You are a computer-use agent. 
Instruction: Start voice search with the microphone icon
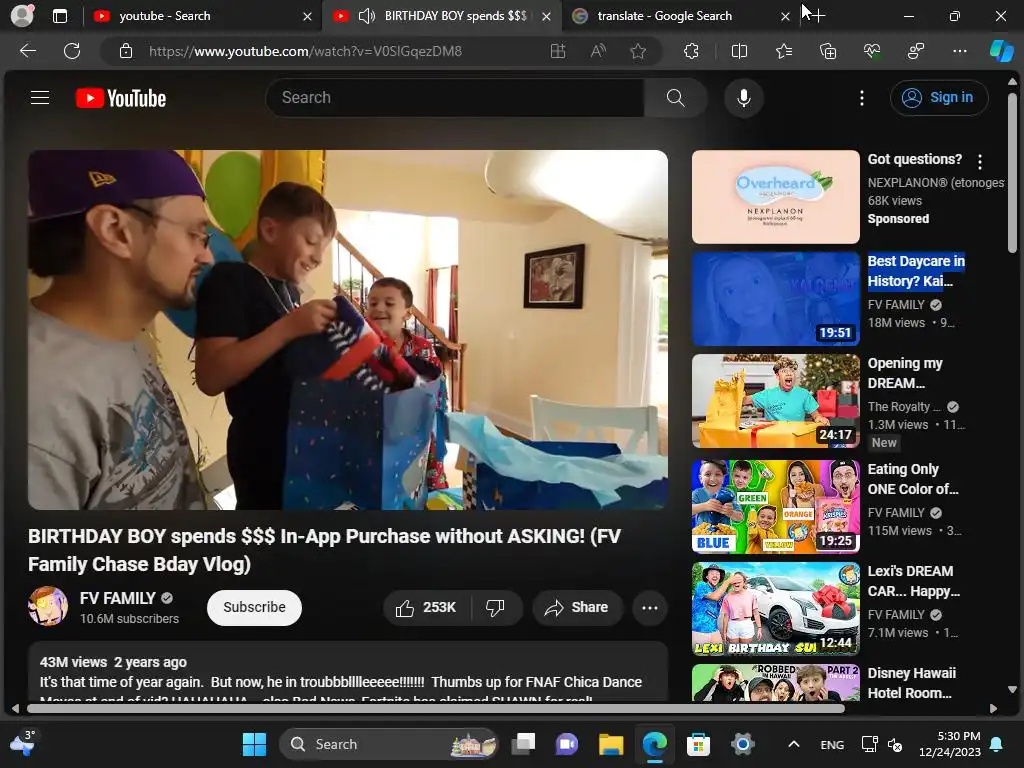pos(743,98)
